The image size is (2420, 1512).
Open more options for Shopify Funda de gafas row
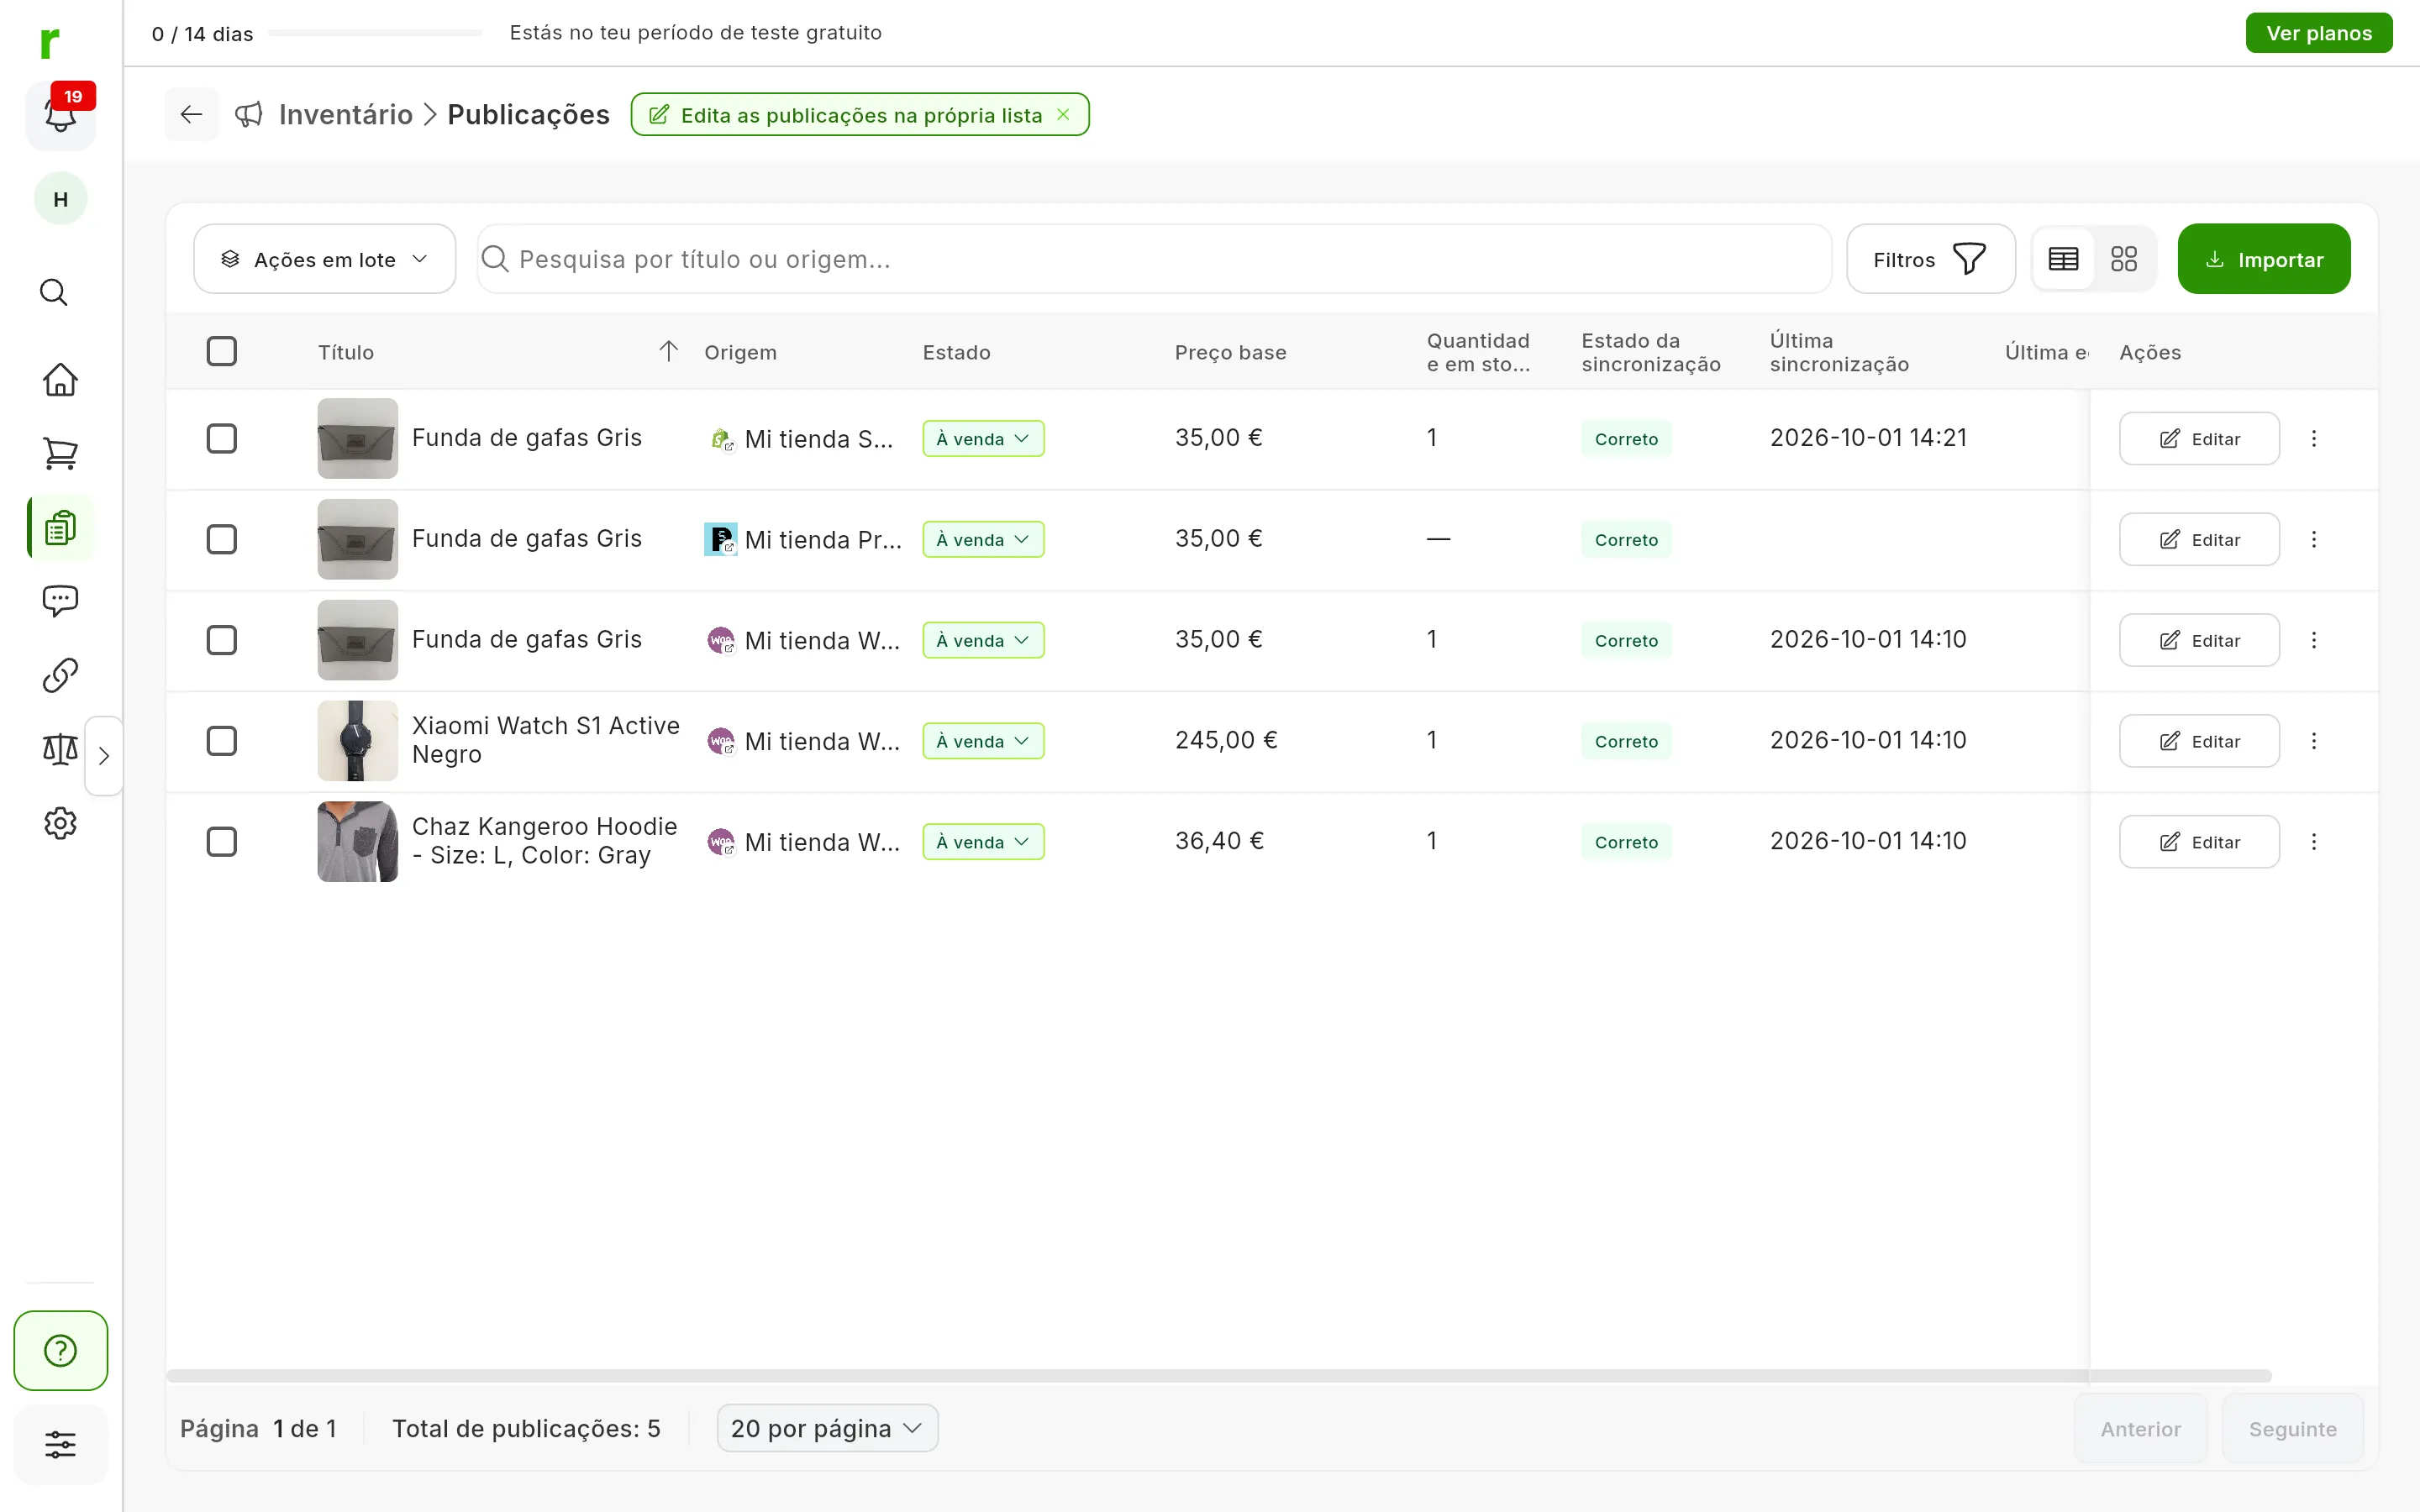click(2313, 438)
